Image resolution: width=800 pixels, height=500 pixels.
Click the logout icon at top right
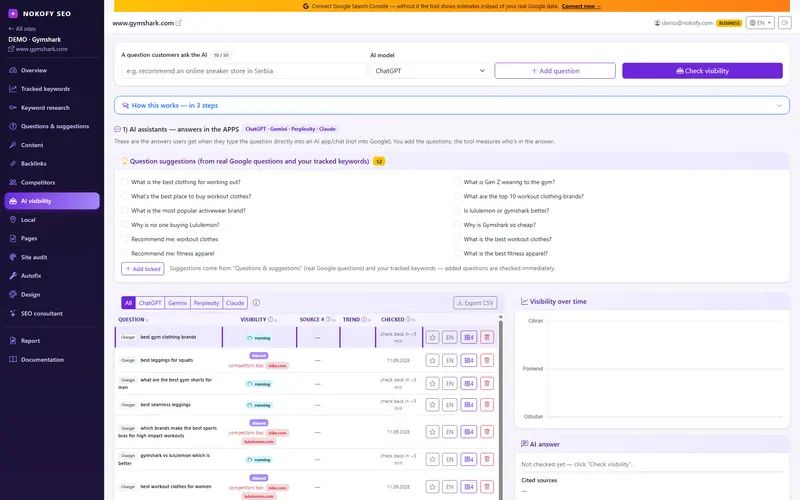[x=785, y=23]
